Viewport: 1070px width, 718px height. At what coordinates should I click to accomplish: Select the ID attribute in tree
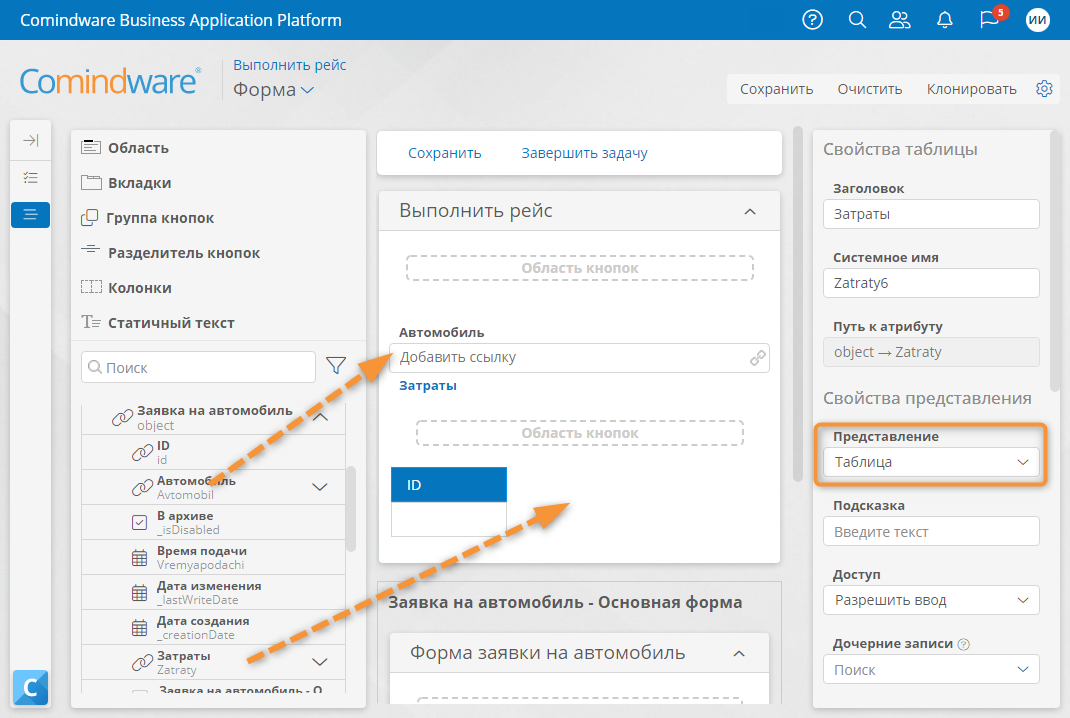213,452
